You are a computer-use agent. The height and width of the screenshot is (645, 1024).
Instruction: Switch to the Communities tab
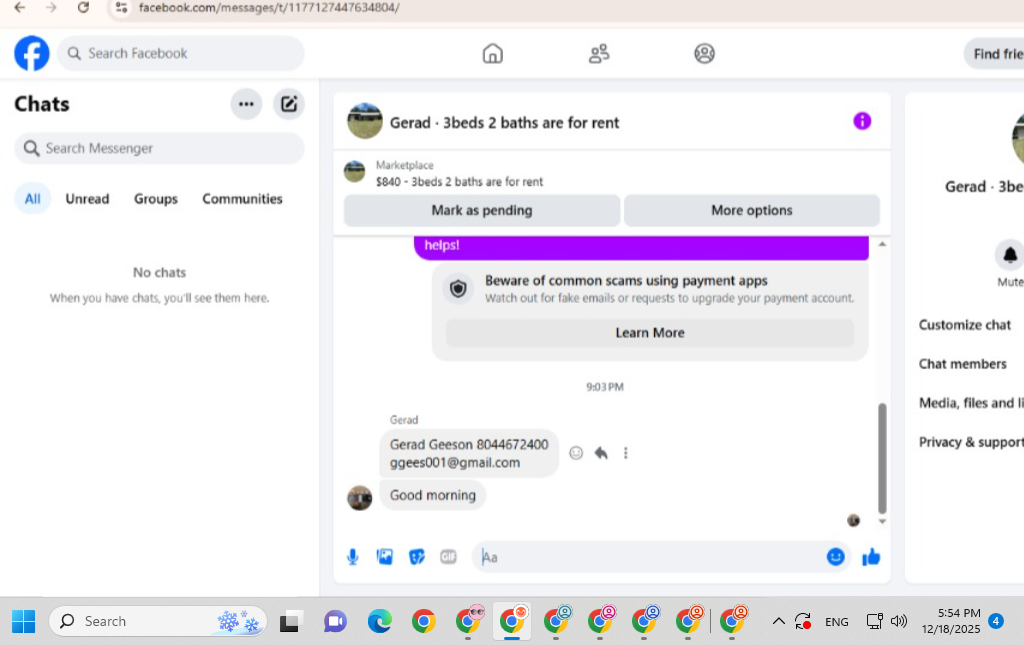[242, 199]
